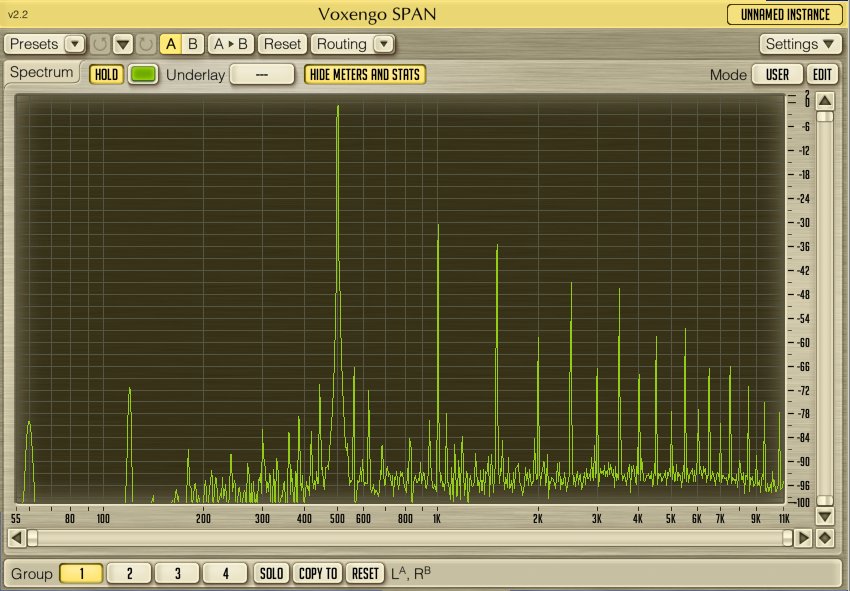Toggle SOLO for the group
Screen dimensions: 850x591
[x=271, y=573]
